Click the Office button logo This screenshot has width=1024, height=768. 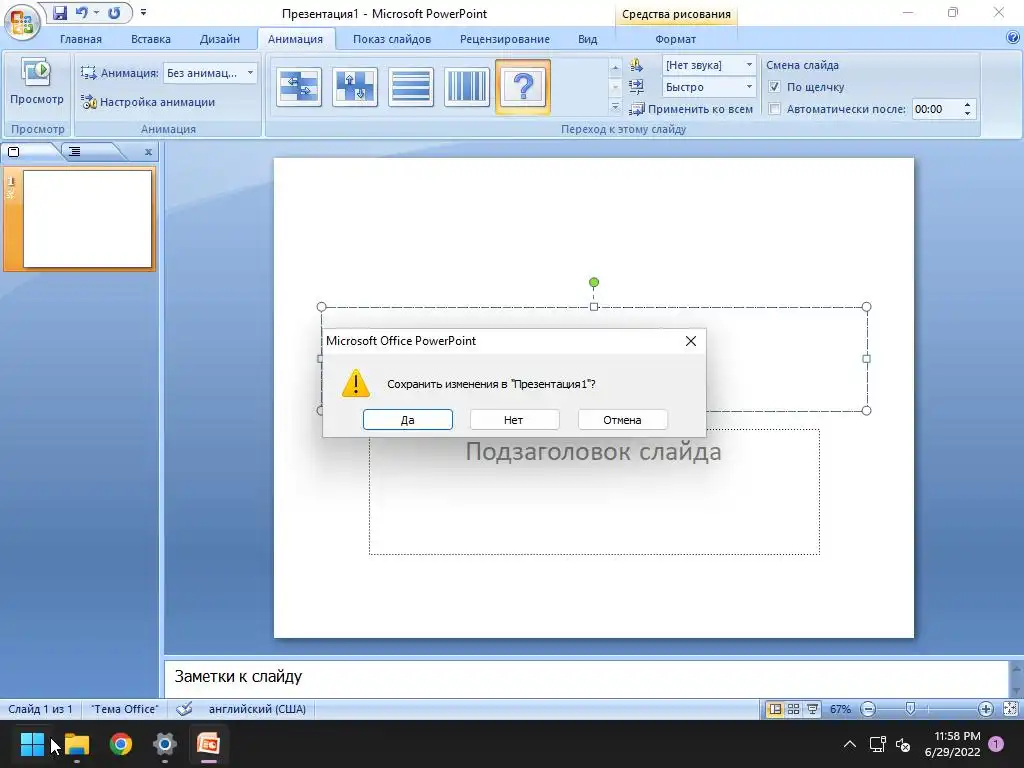pyautogui.click(x=22, y=22)
